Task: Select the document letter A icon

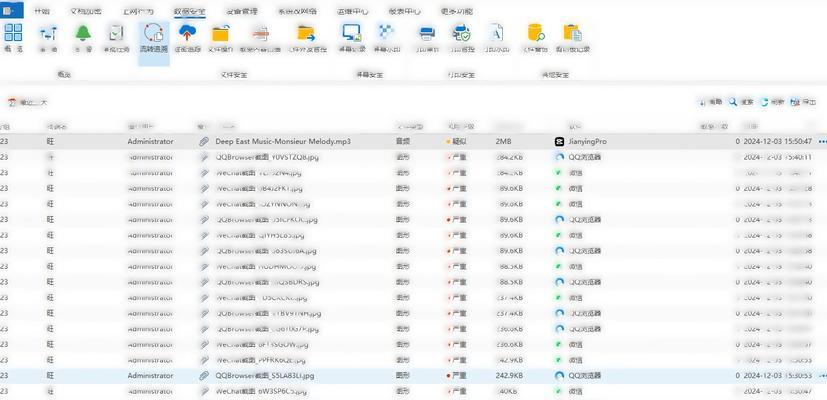Action: click(x=496, y=33)
